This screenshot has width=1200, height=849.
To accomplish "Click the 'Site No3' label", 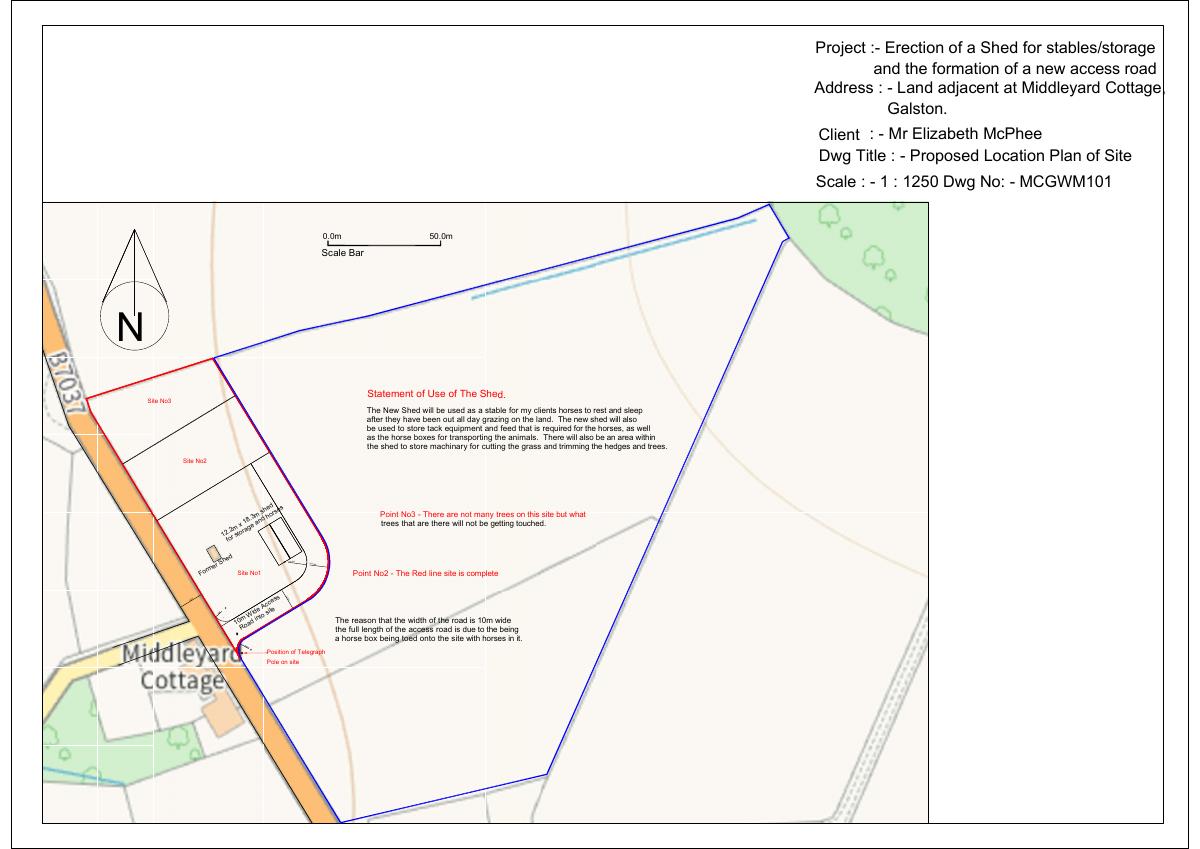I will (x=160, y=401).
